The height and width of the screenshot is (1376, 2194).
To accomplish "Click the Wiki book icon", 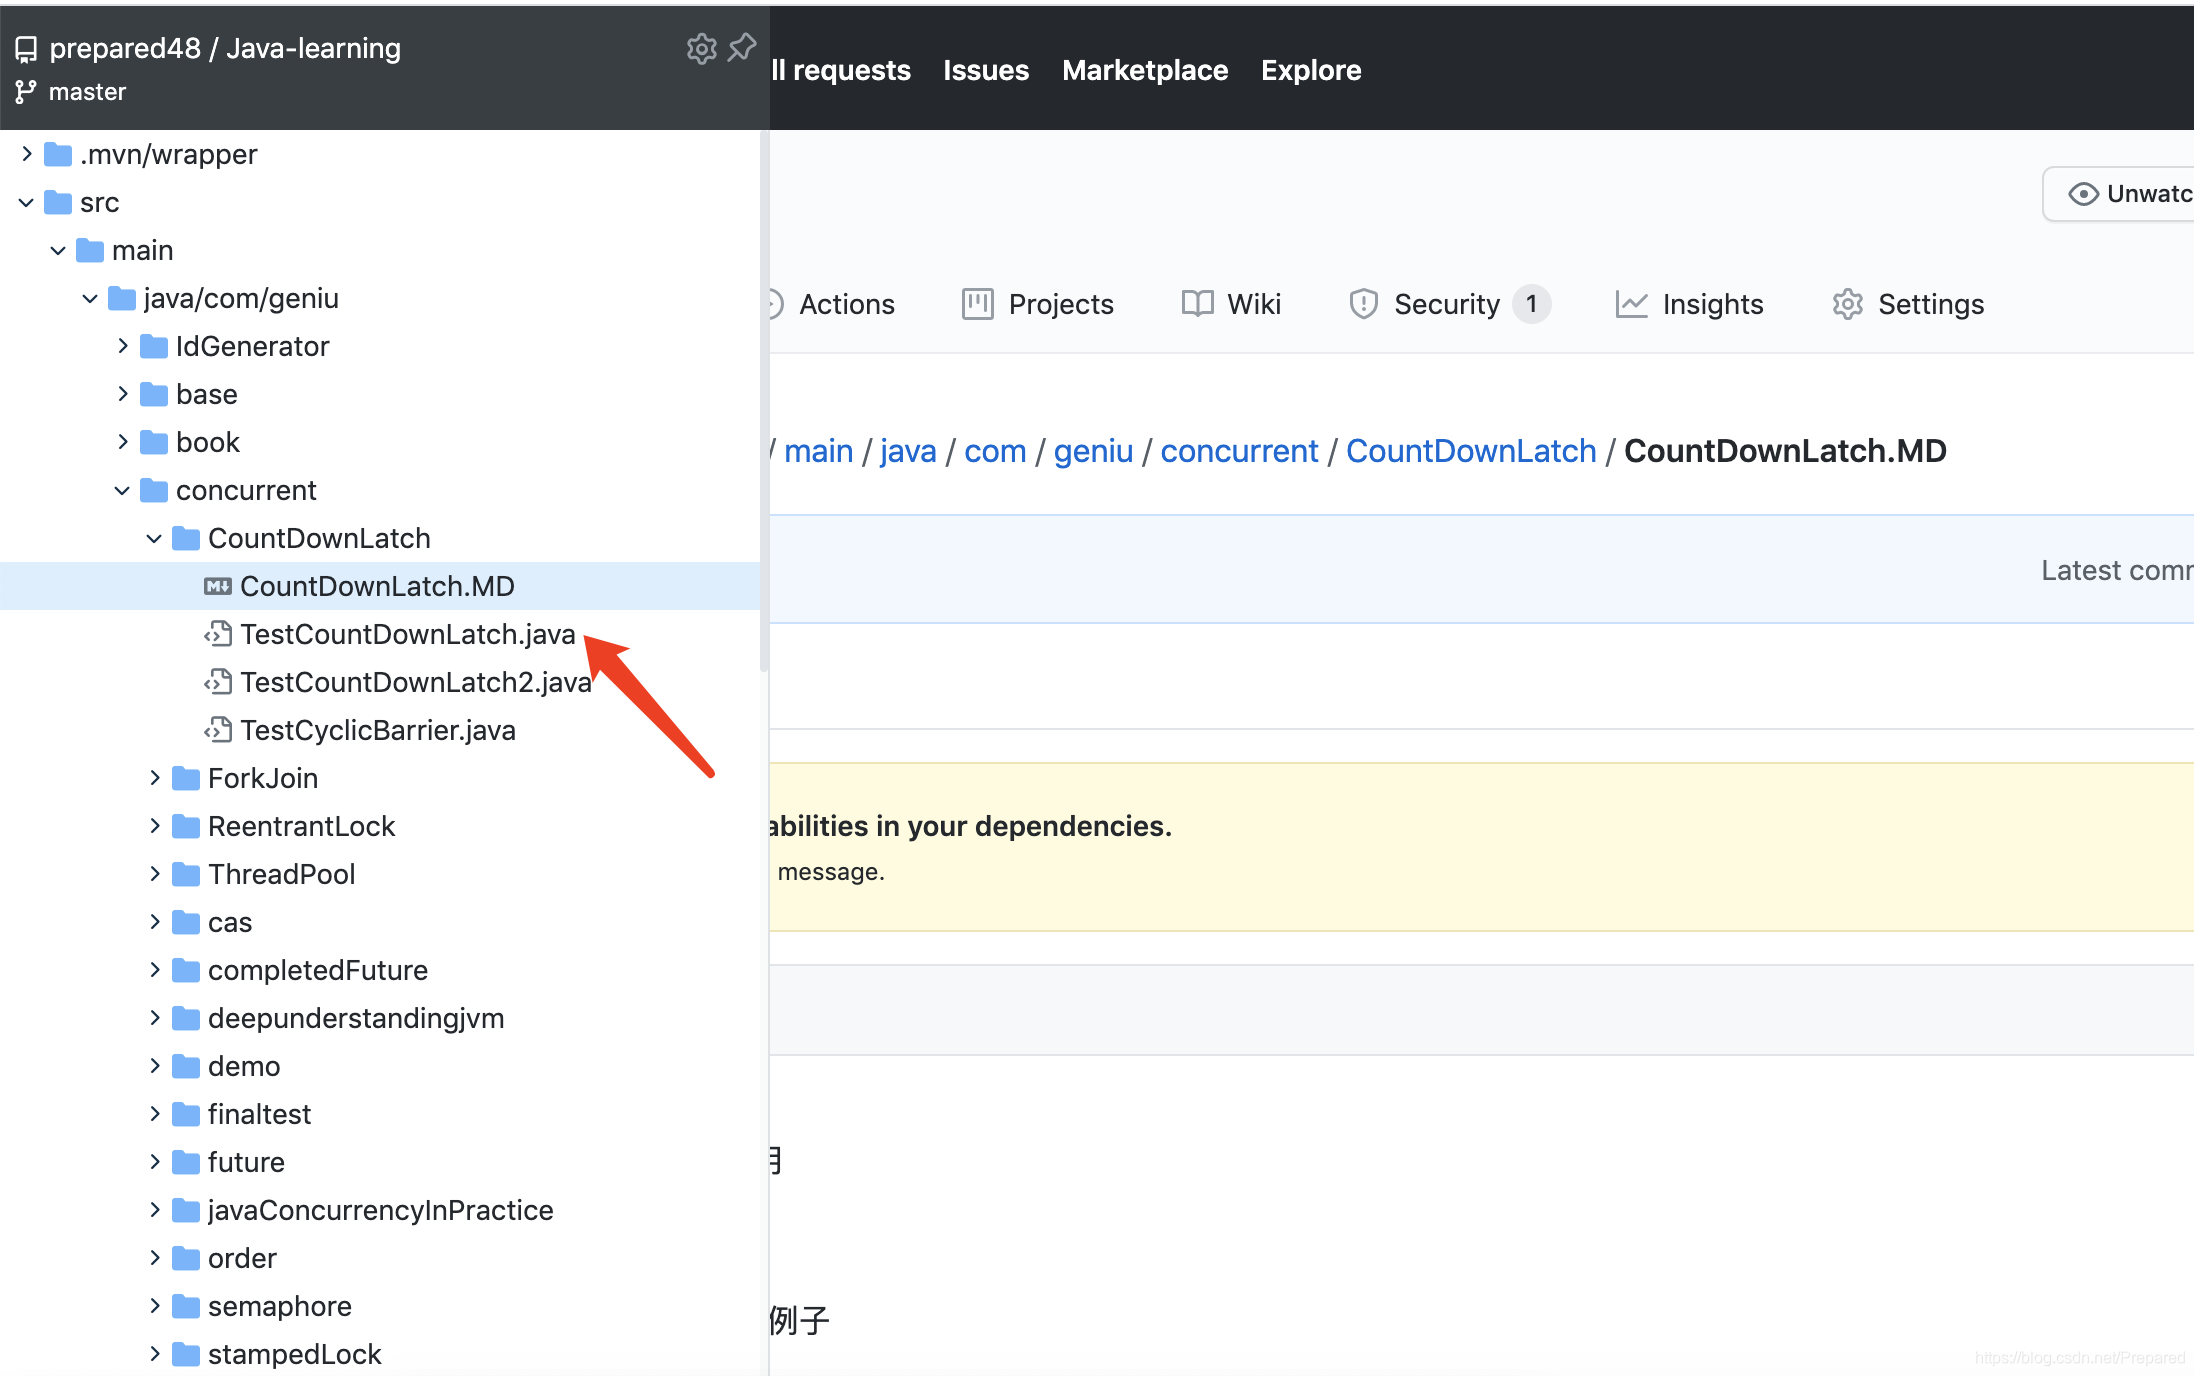I will click(x=1197, y=304).
